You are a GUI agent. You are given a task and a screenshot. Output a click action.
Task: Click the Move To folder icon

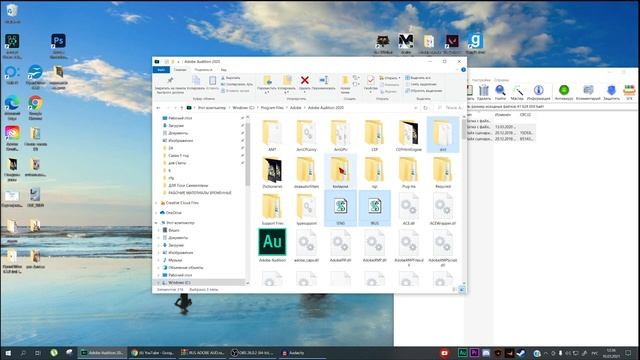[267, 80]
